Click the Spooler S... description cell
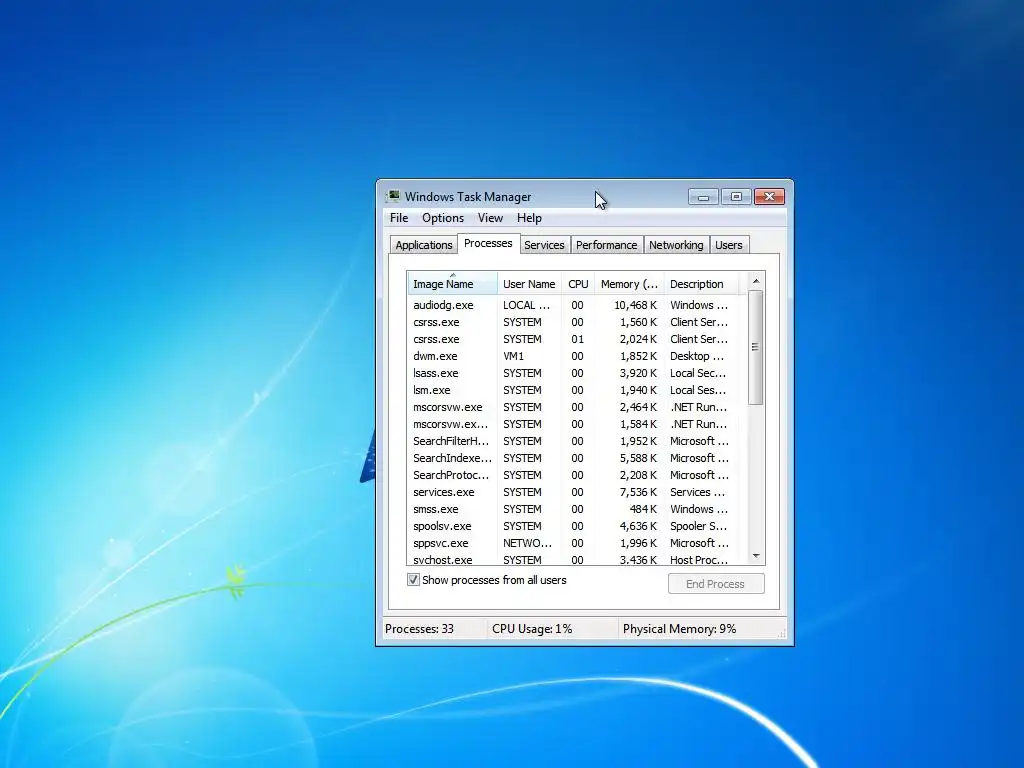This screenshot has height=768, width=1024. pyautogui.click(x=698, y=526)
